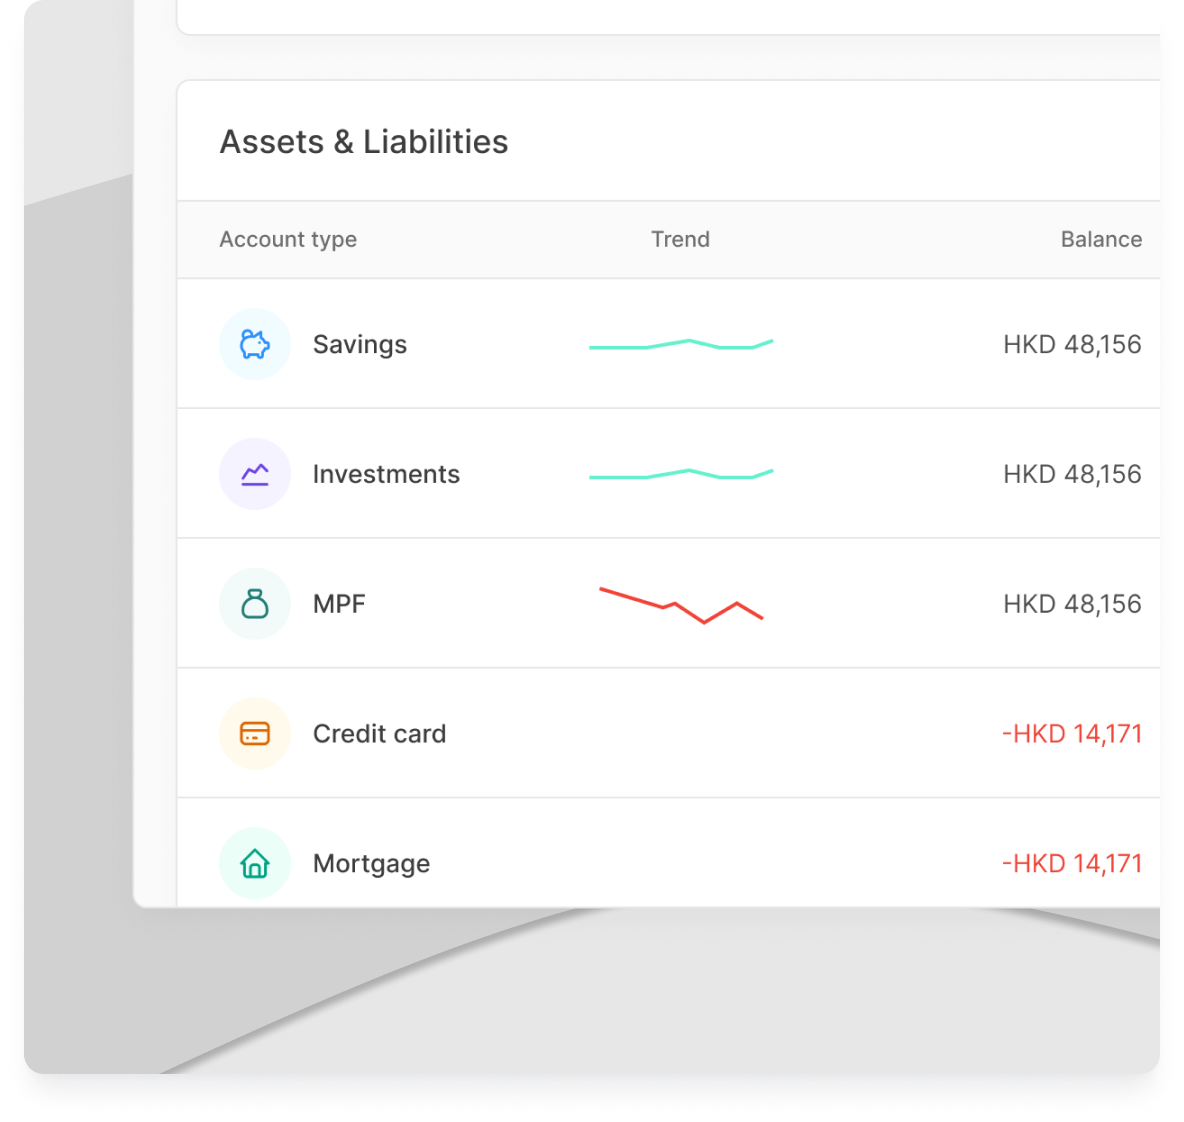Open the Investments account row label

tap(387, 474)
